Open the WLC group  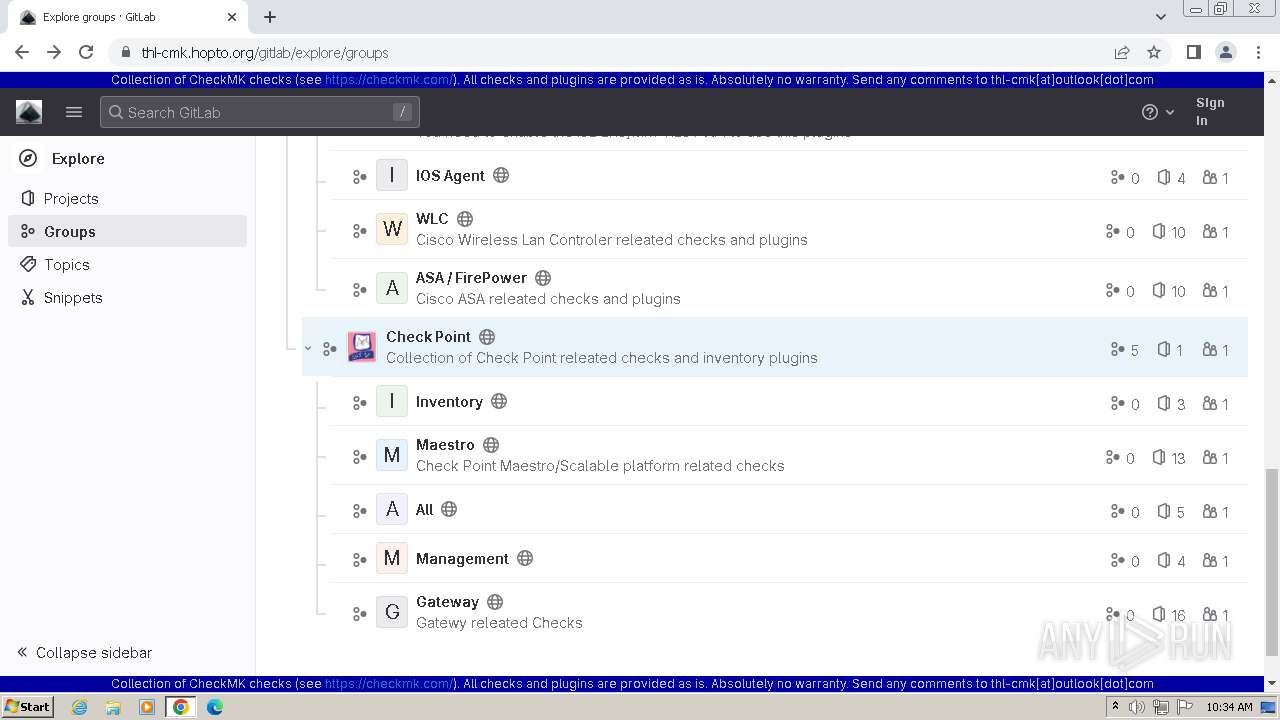point(432,218)
